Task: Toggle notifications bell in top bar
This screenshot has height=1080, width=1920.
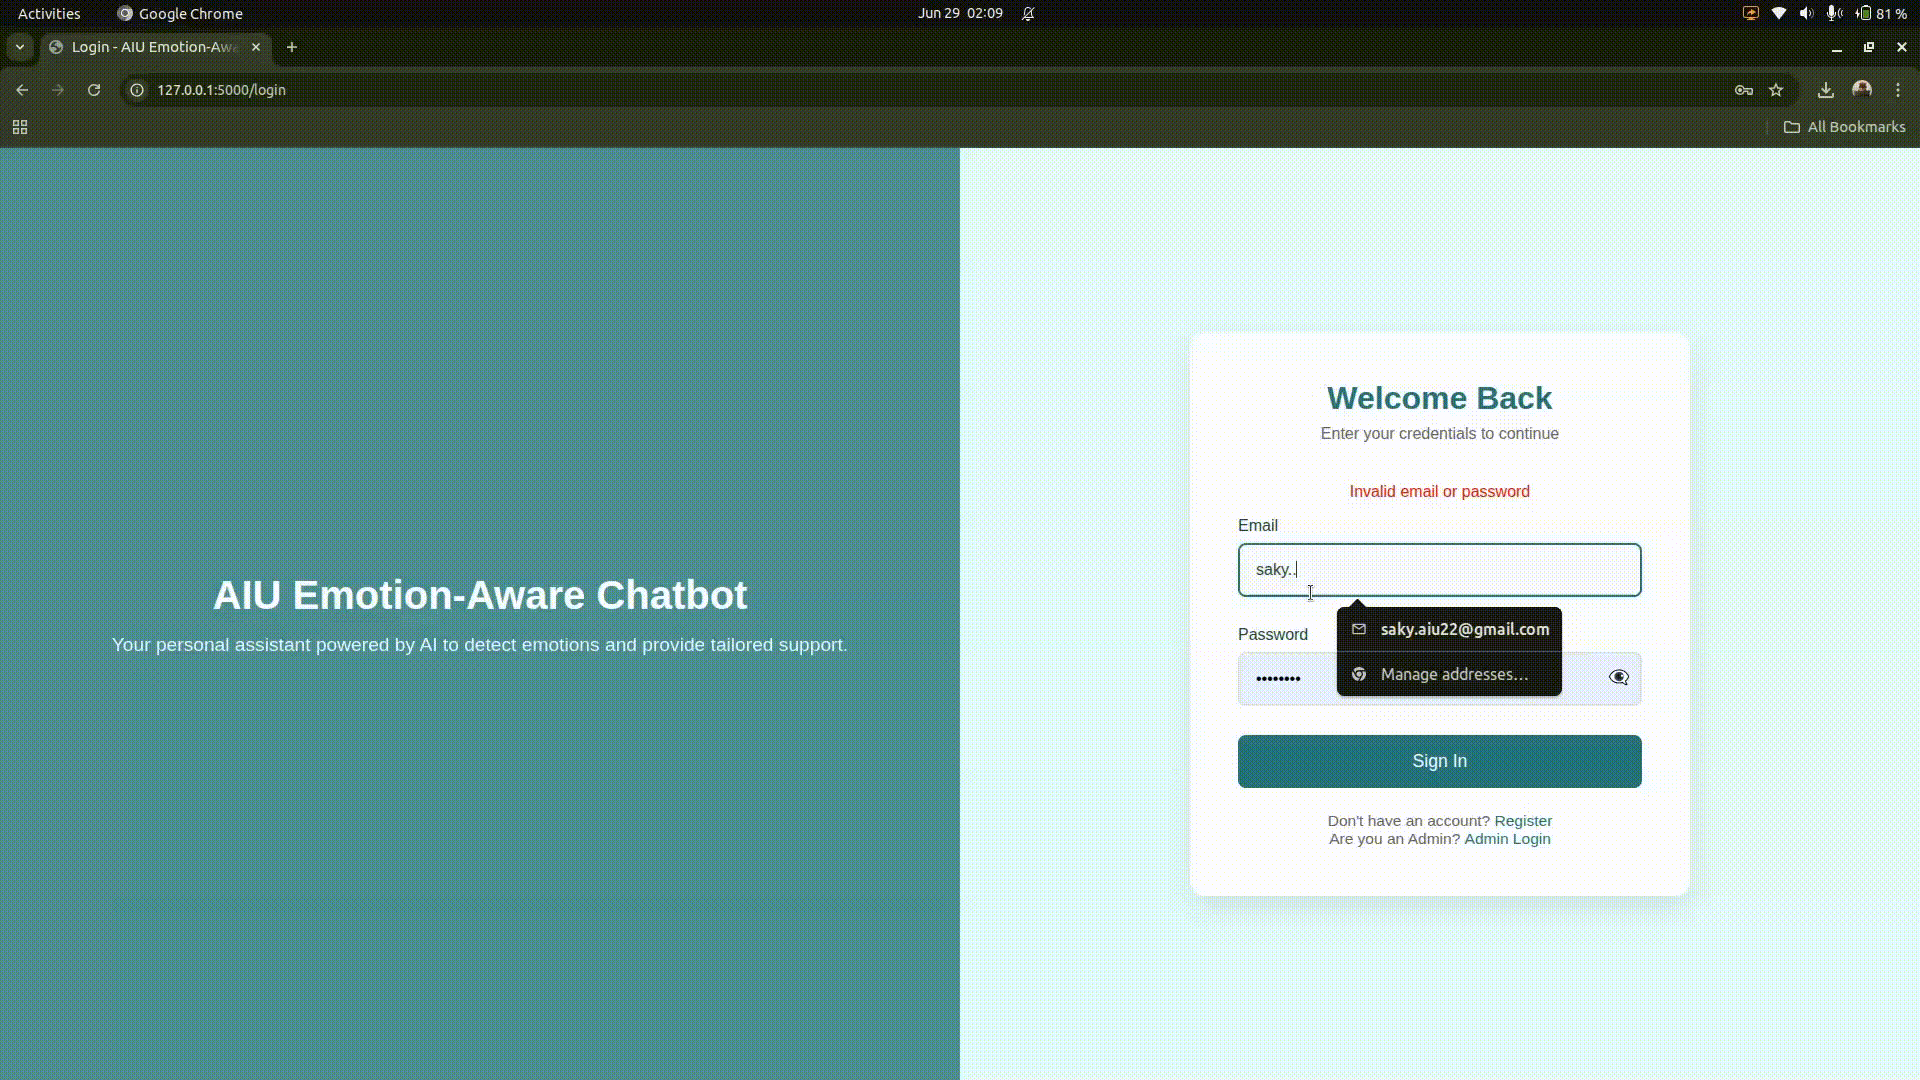Action: [1028, 14]
